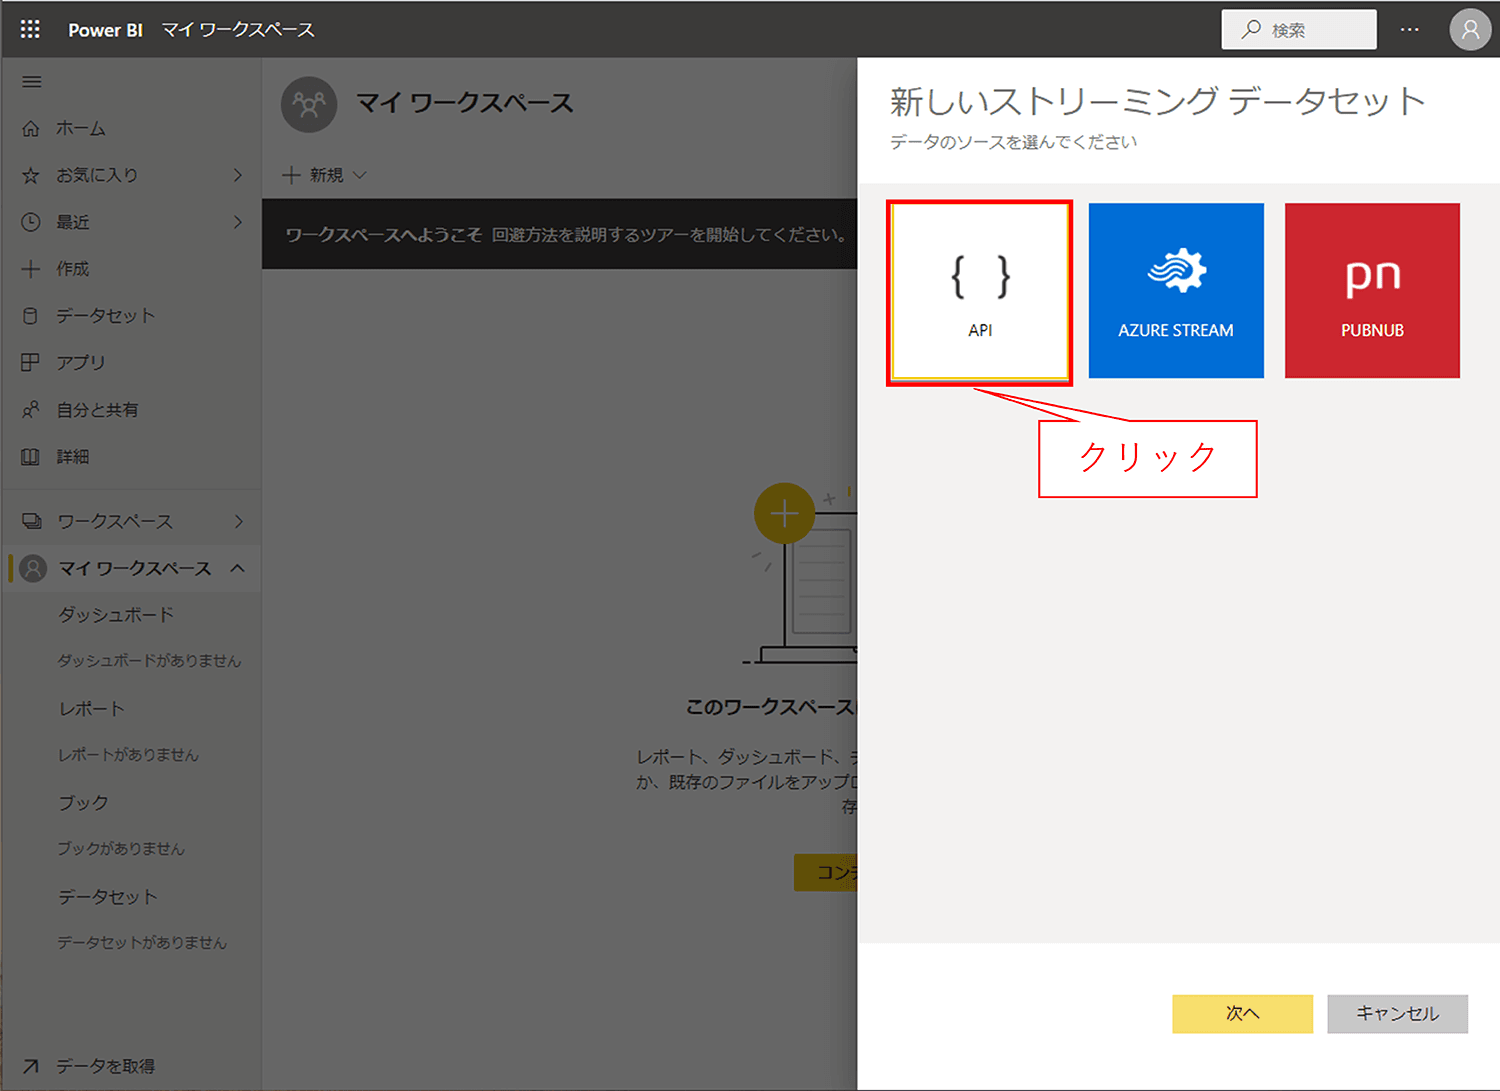1500x1091 pixels.
Task: Expand the お気に入り chevron
Action: tap(238, 175)
